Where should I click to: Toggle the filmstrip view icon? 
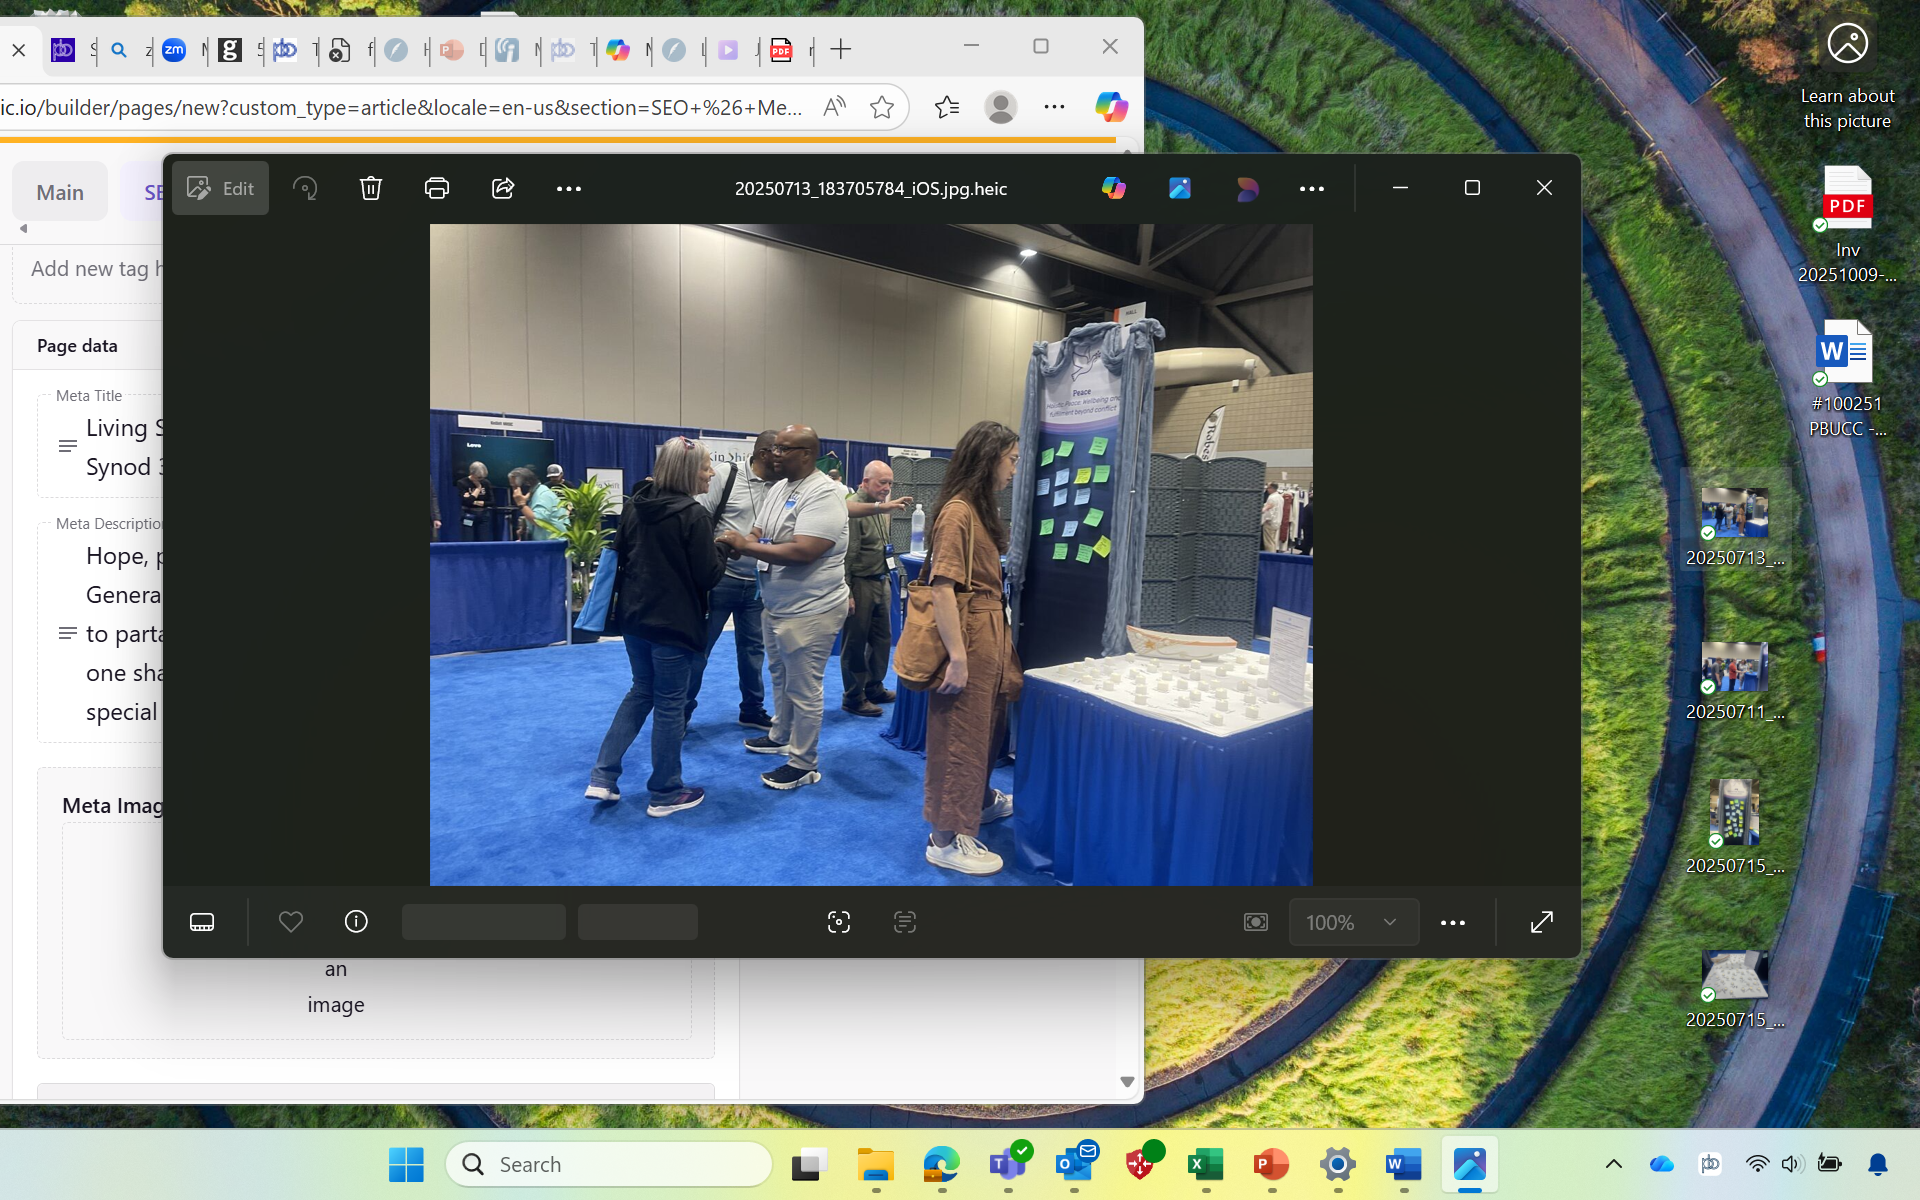point(202,922)
